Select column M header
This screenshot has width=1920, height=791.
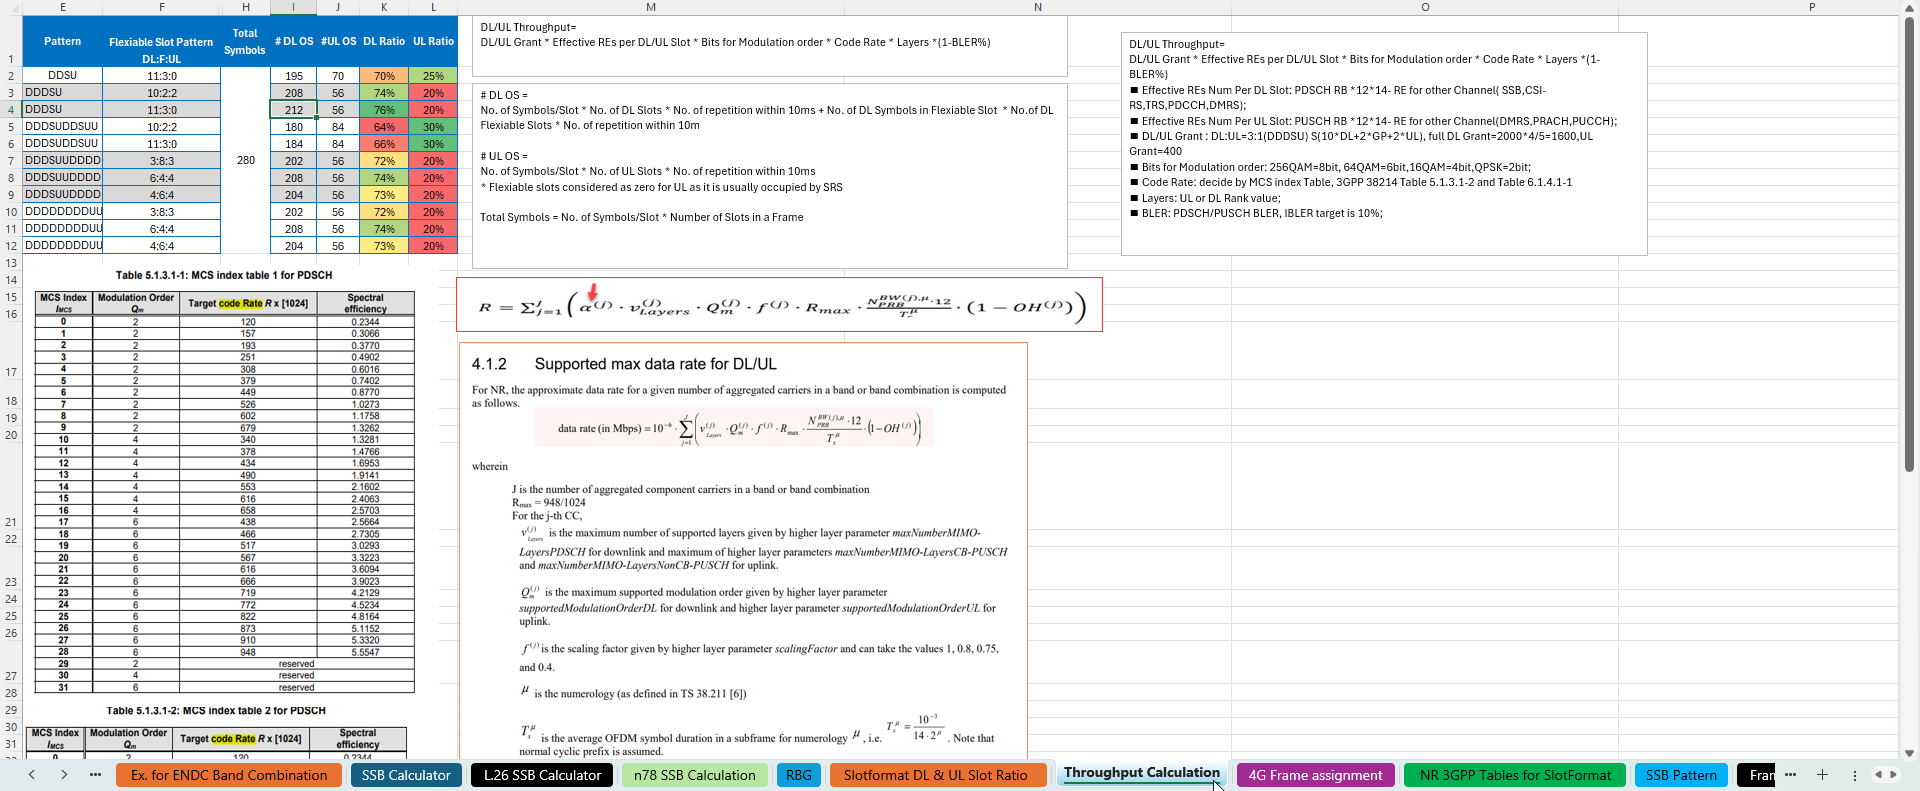click(651, 7)
